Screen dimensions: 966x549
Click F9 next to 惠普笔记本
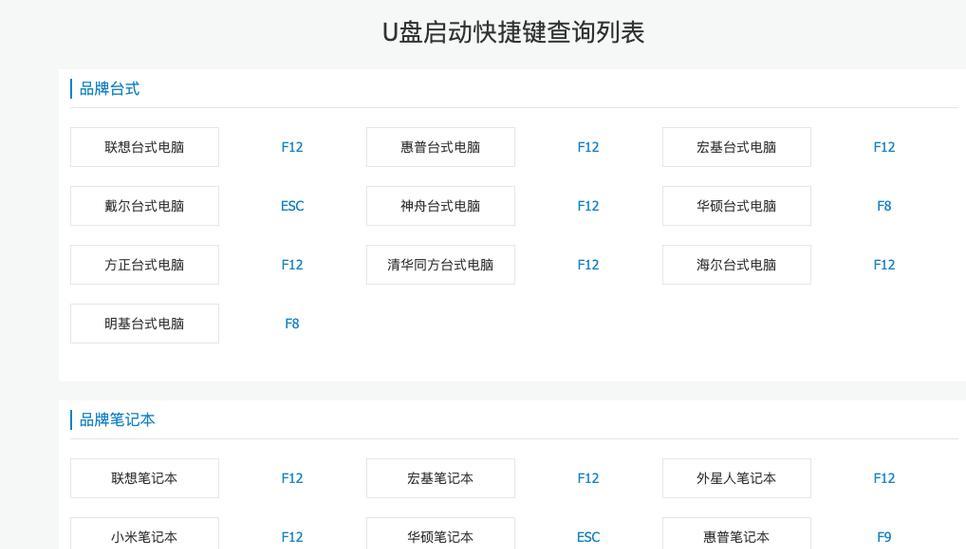pos(884,537)
